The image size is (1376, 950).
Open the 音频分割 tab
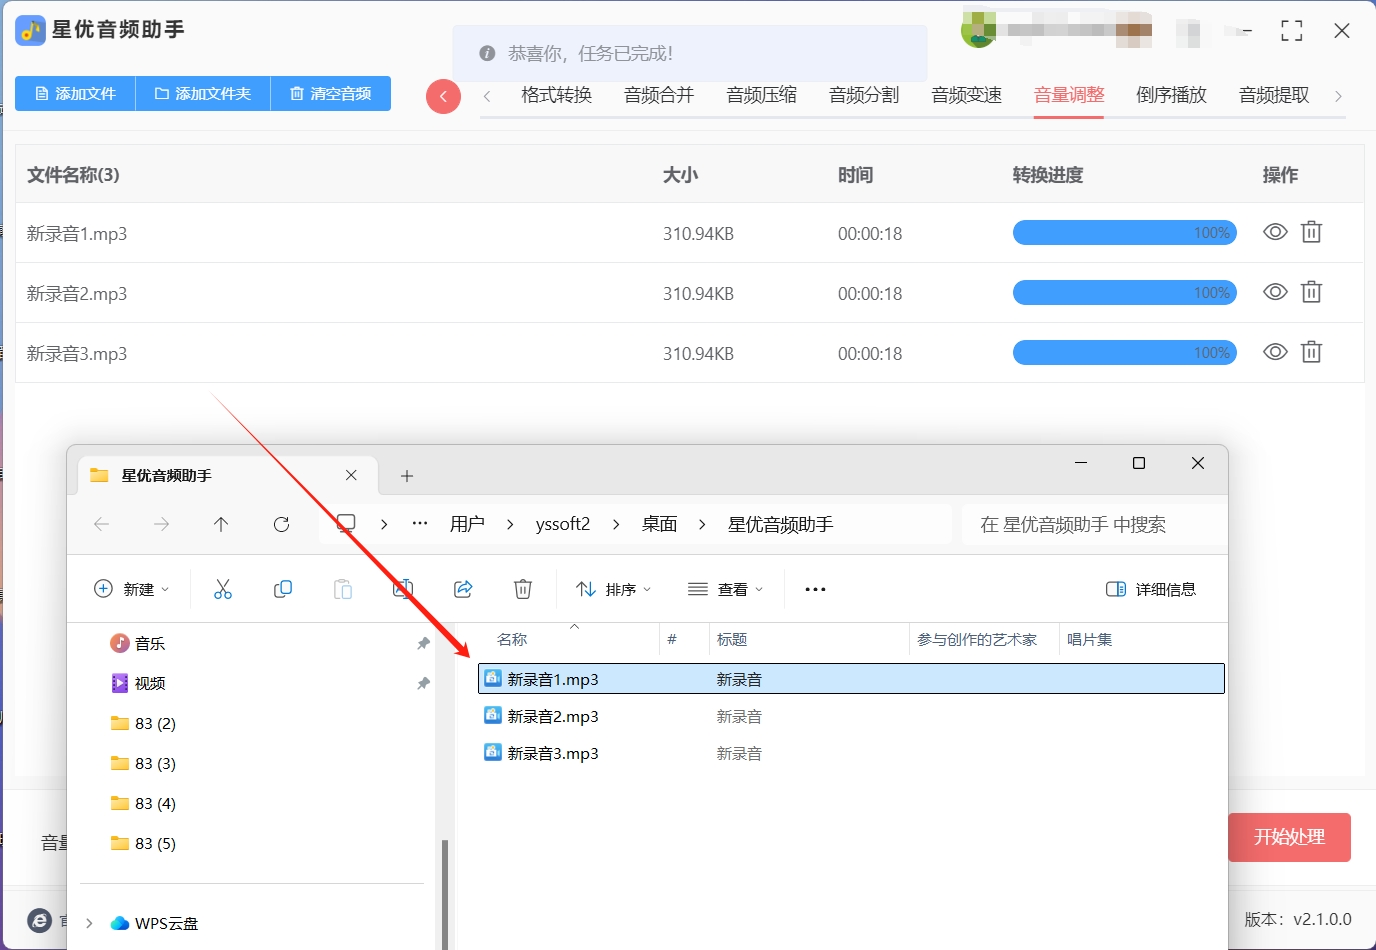864,95
